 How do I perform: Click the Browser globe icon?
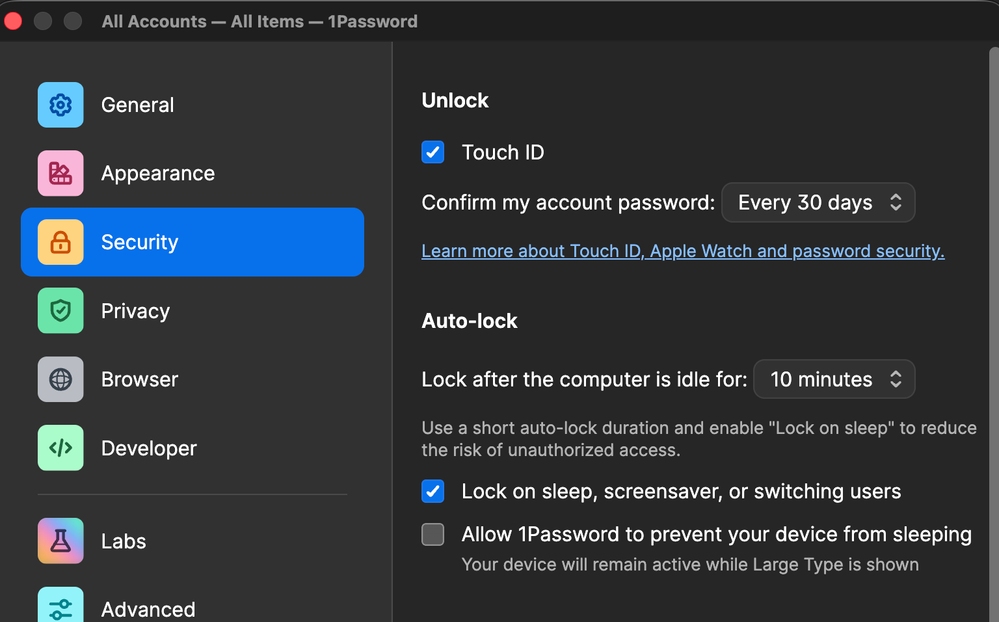pyautogui.click(x=60, y=380)
